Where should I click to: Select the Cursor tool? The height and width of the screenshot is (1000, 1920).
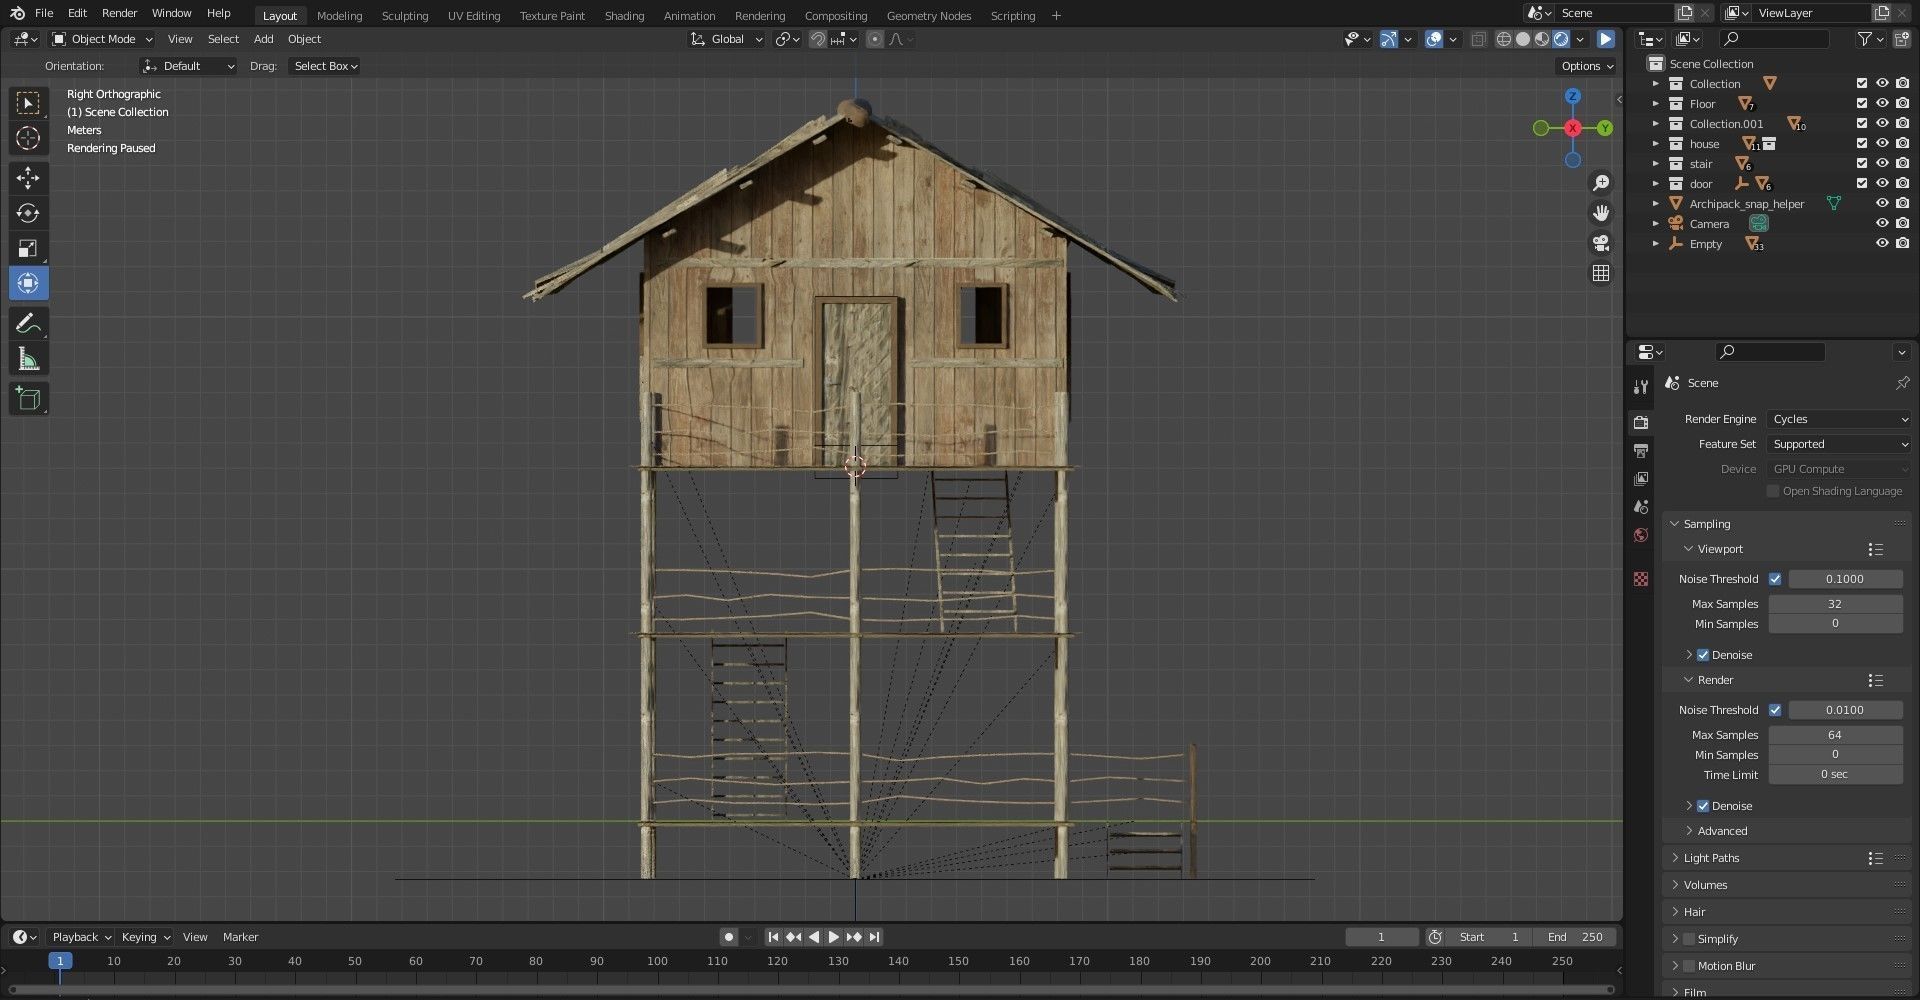click(x=28, y=138)
